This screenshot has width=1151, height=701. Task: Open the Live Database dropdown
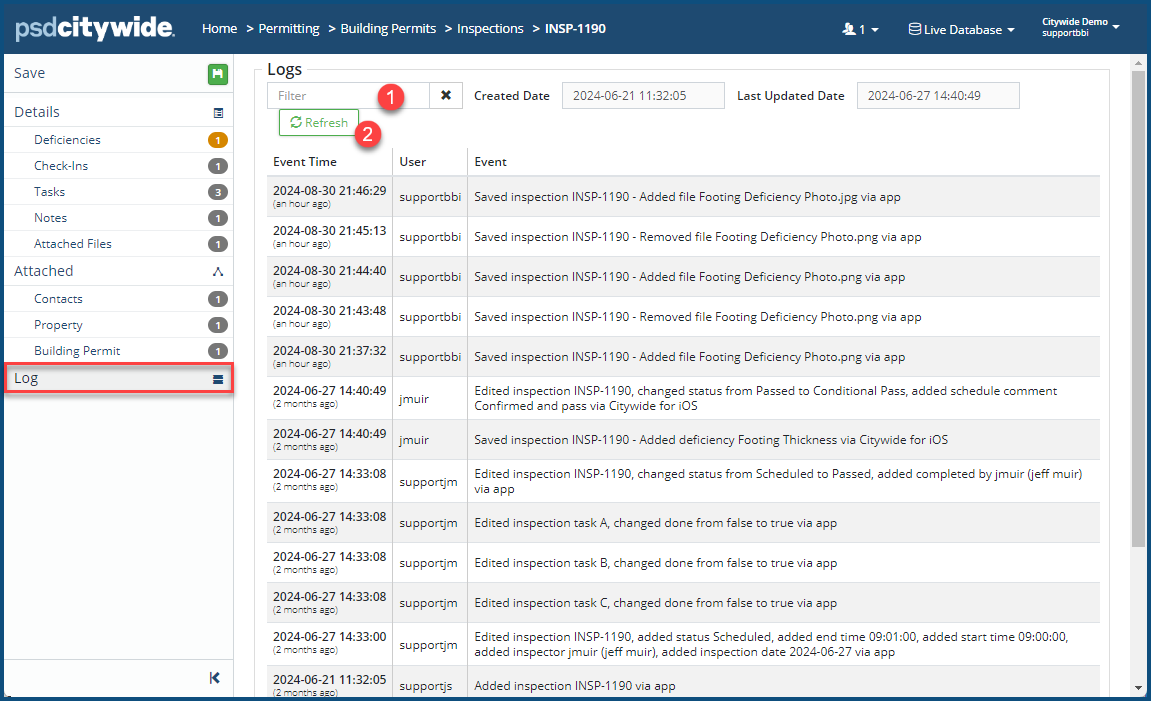(961, 30)
